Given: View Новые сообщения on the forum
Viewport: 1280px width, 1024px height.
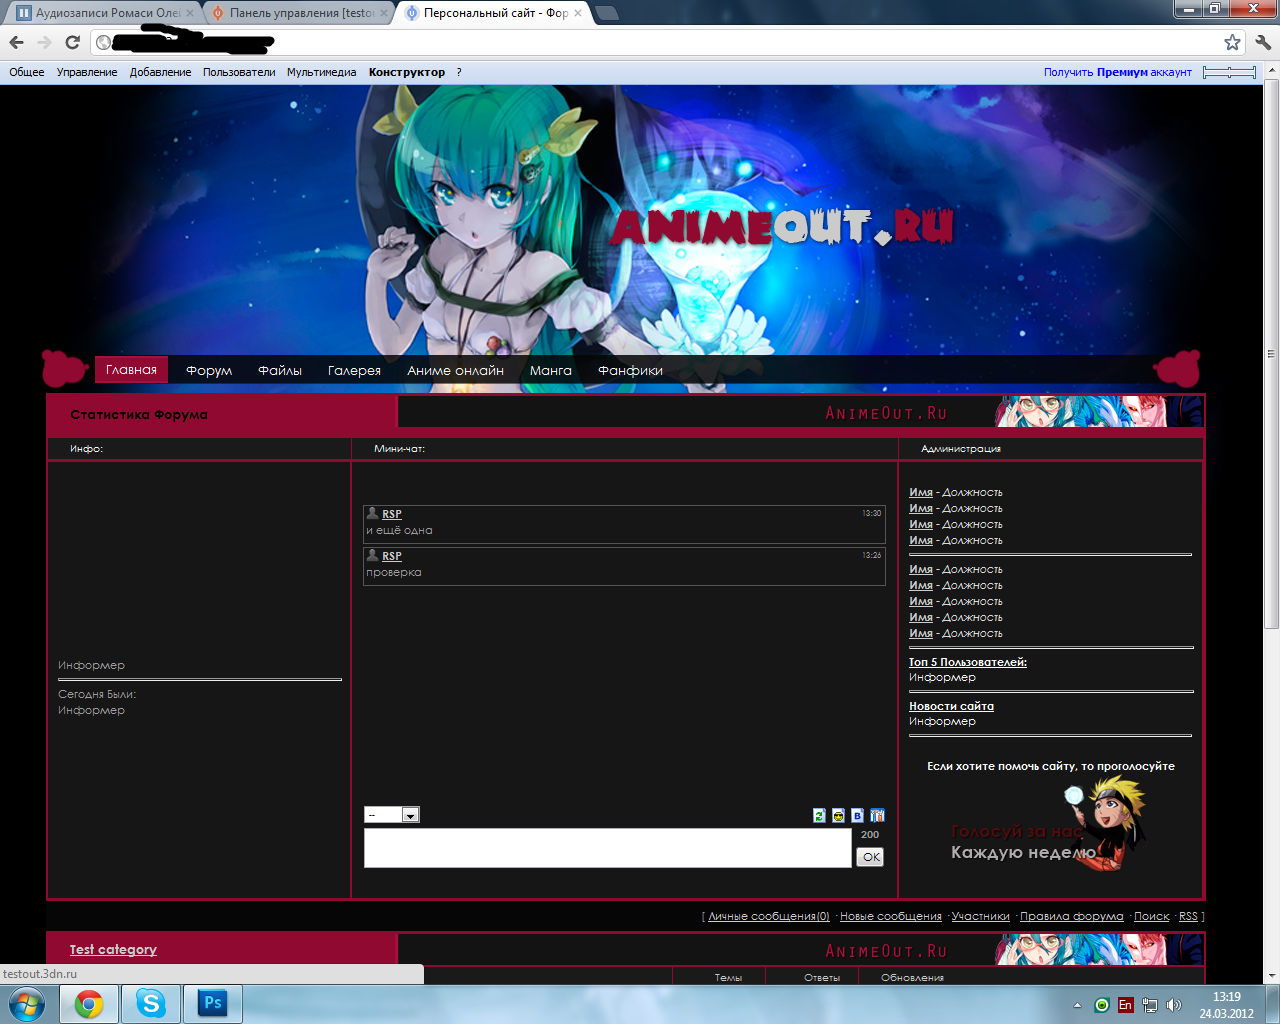Looking at the screenshot, I should coord(891,916).
